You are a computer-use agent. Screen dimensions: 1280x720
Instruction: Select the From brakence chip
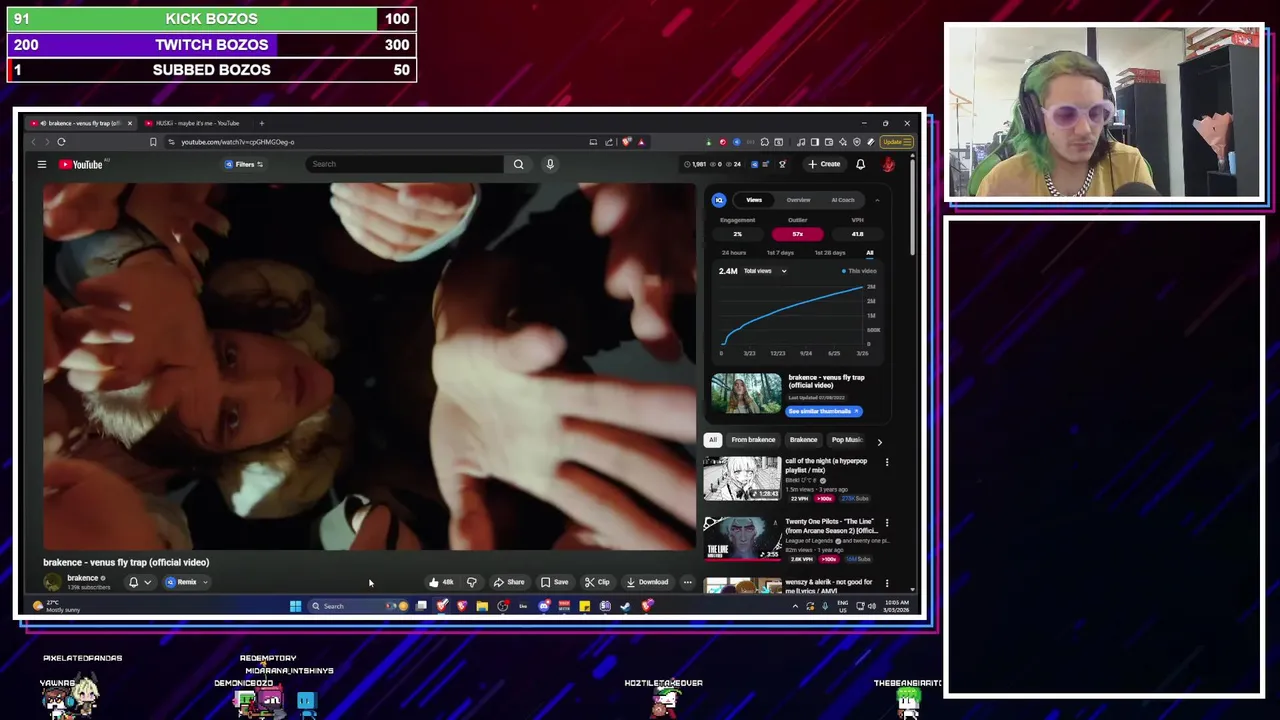click(x=753, y=440)
